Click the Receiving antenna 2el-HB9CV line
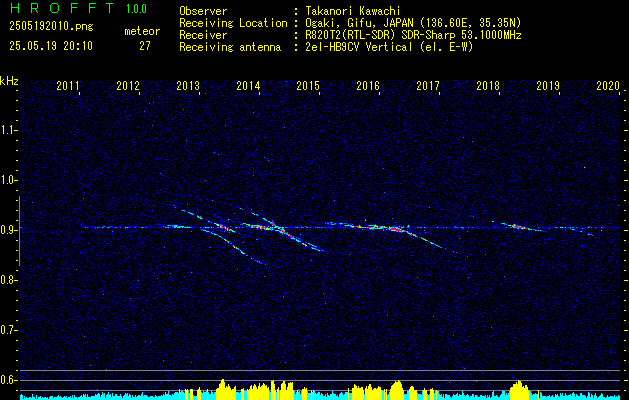The image size is (629, 400). pos(326,47)
